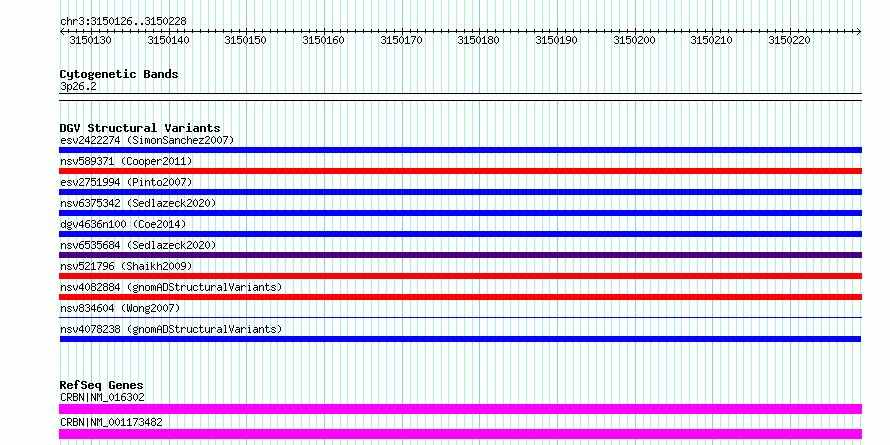
Task: Click the red bar under nsv4082884
Action: pos(460,297)
